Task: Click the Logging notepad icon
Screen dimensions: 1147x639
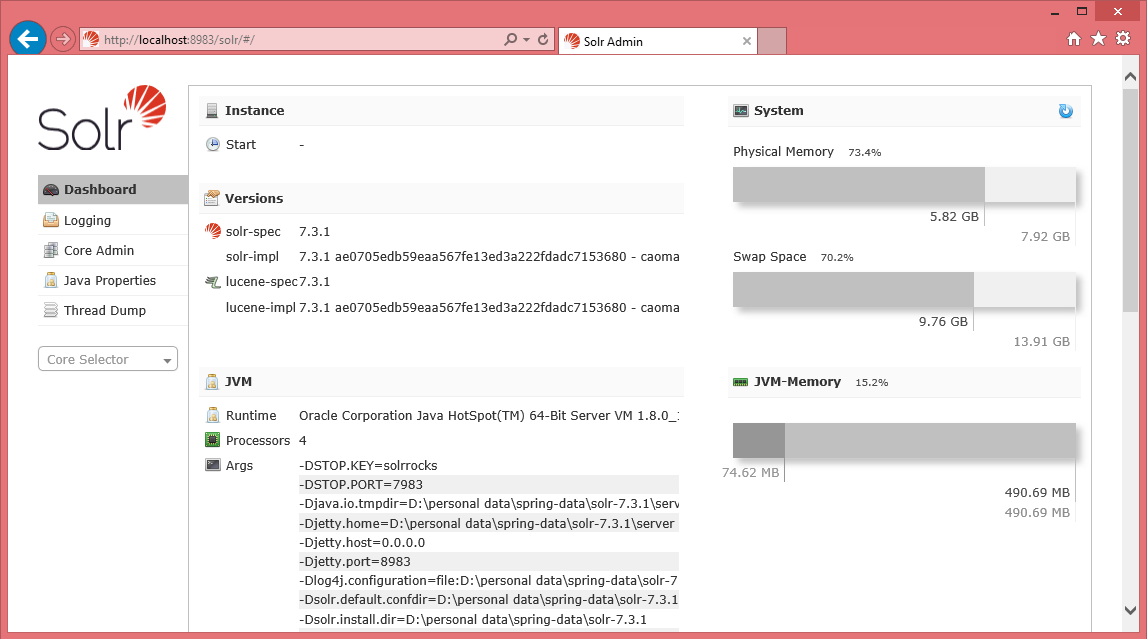Action: coord(50,220)
